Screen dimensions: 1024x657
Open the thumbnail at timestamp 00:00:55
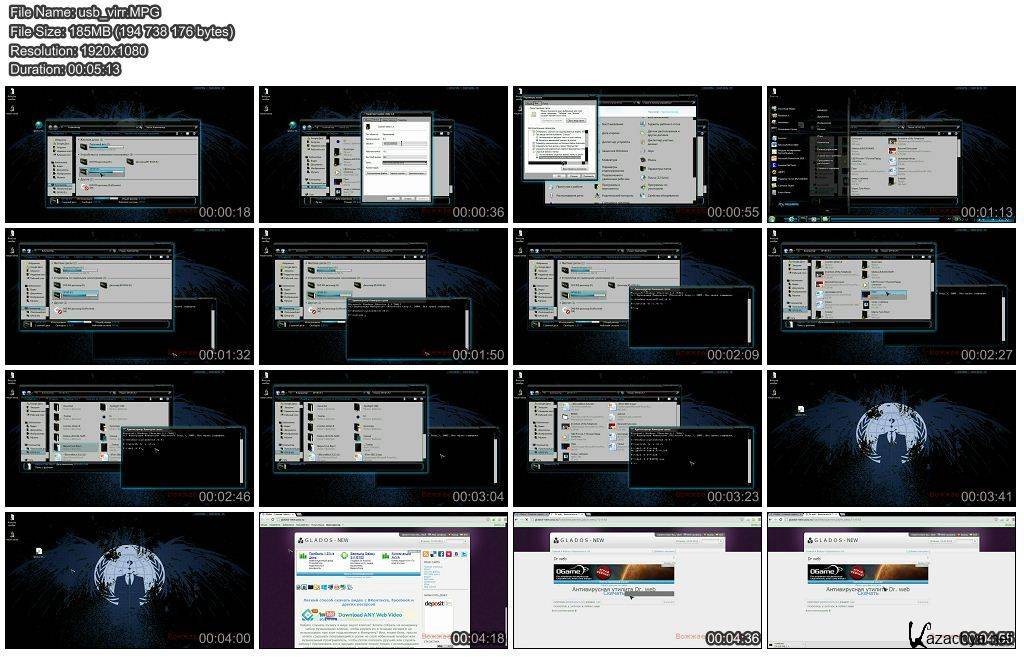pyautogui.click(x=639, y=155)
